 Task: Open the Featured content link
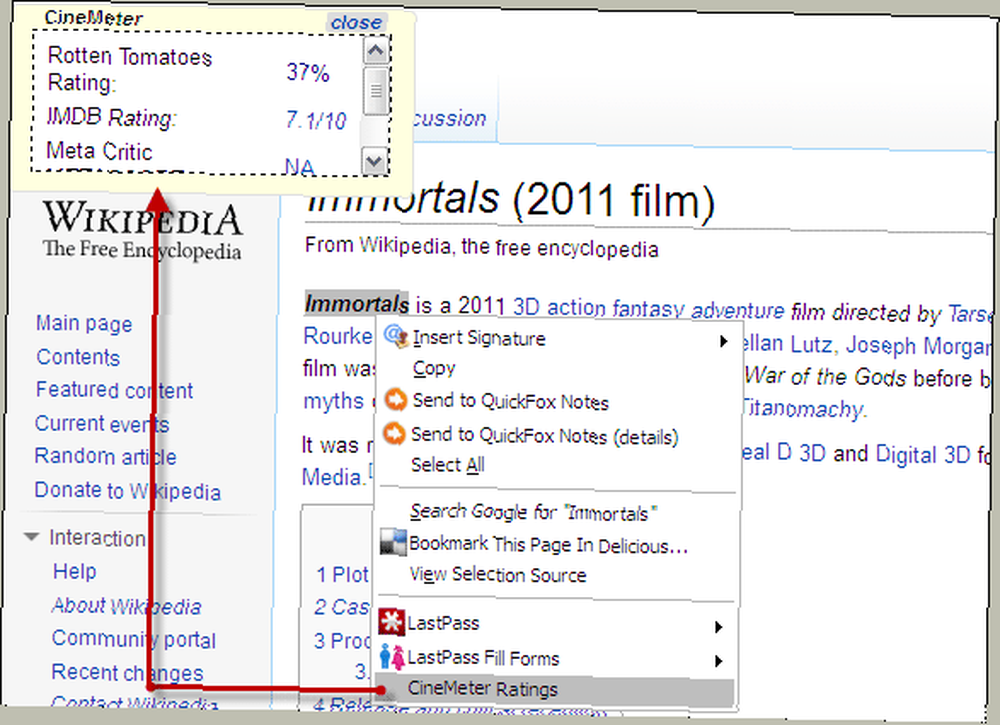click(x=114, y=390)
